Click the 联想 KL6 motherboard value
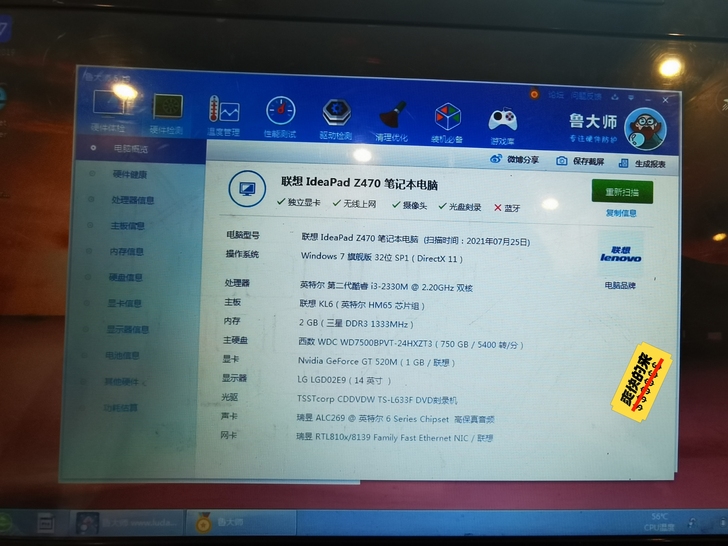Image resolution: width=728 pixels, height=546 pixels. (362, 305)
